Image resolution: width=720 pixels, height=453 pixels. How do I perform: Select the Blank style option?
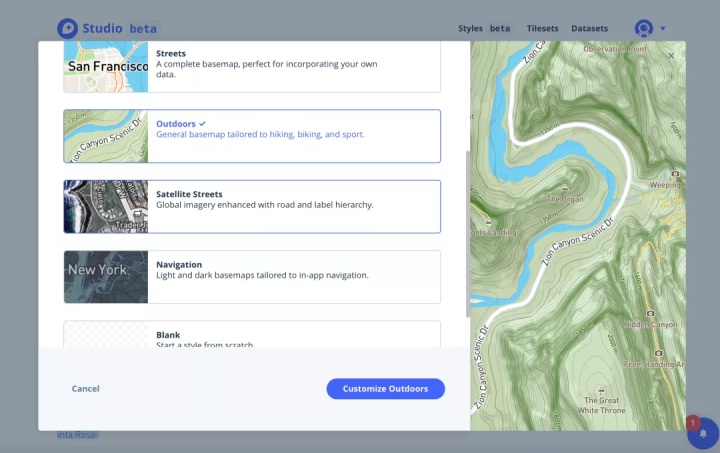pyautogui.click(x=252, y=334)
